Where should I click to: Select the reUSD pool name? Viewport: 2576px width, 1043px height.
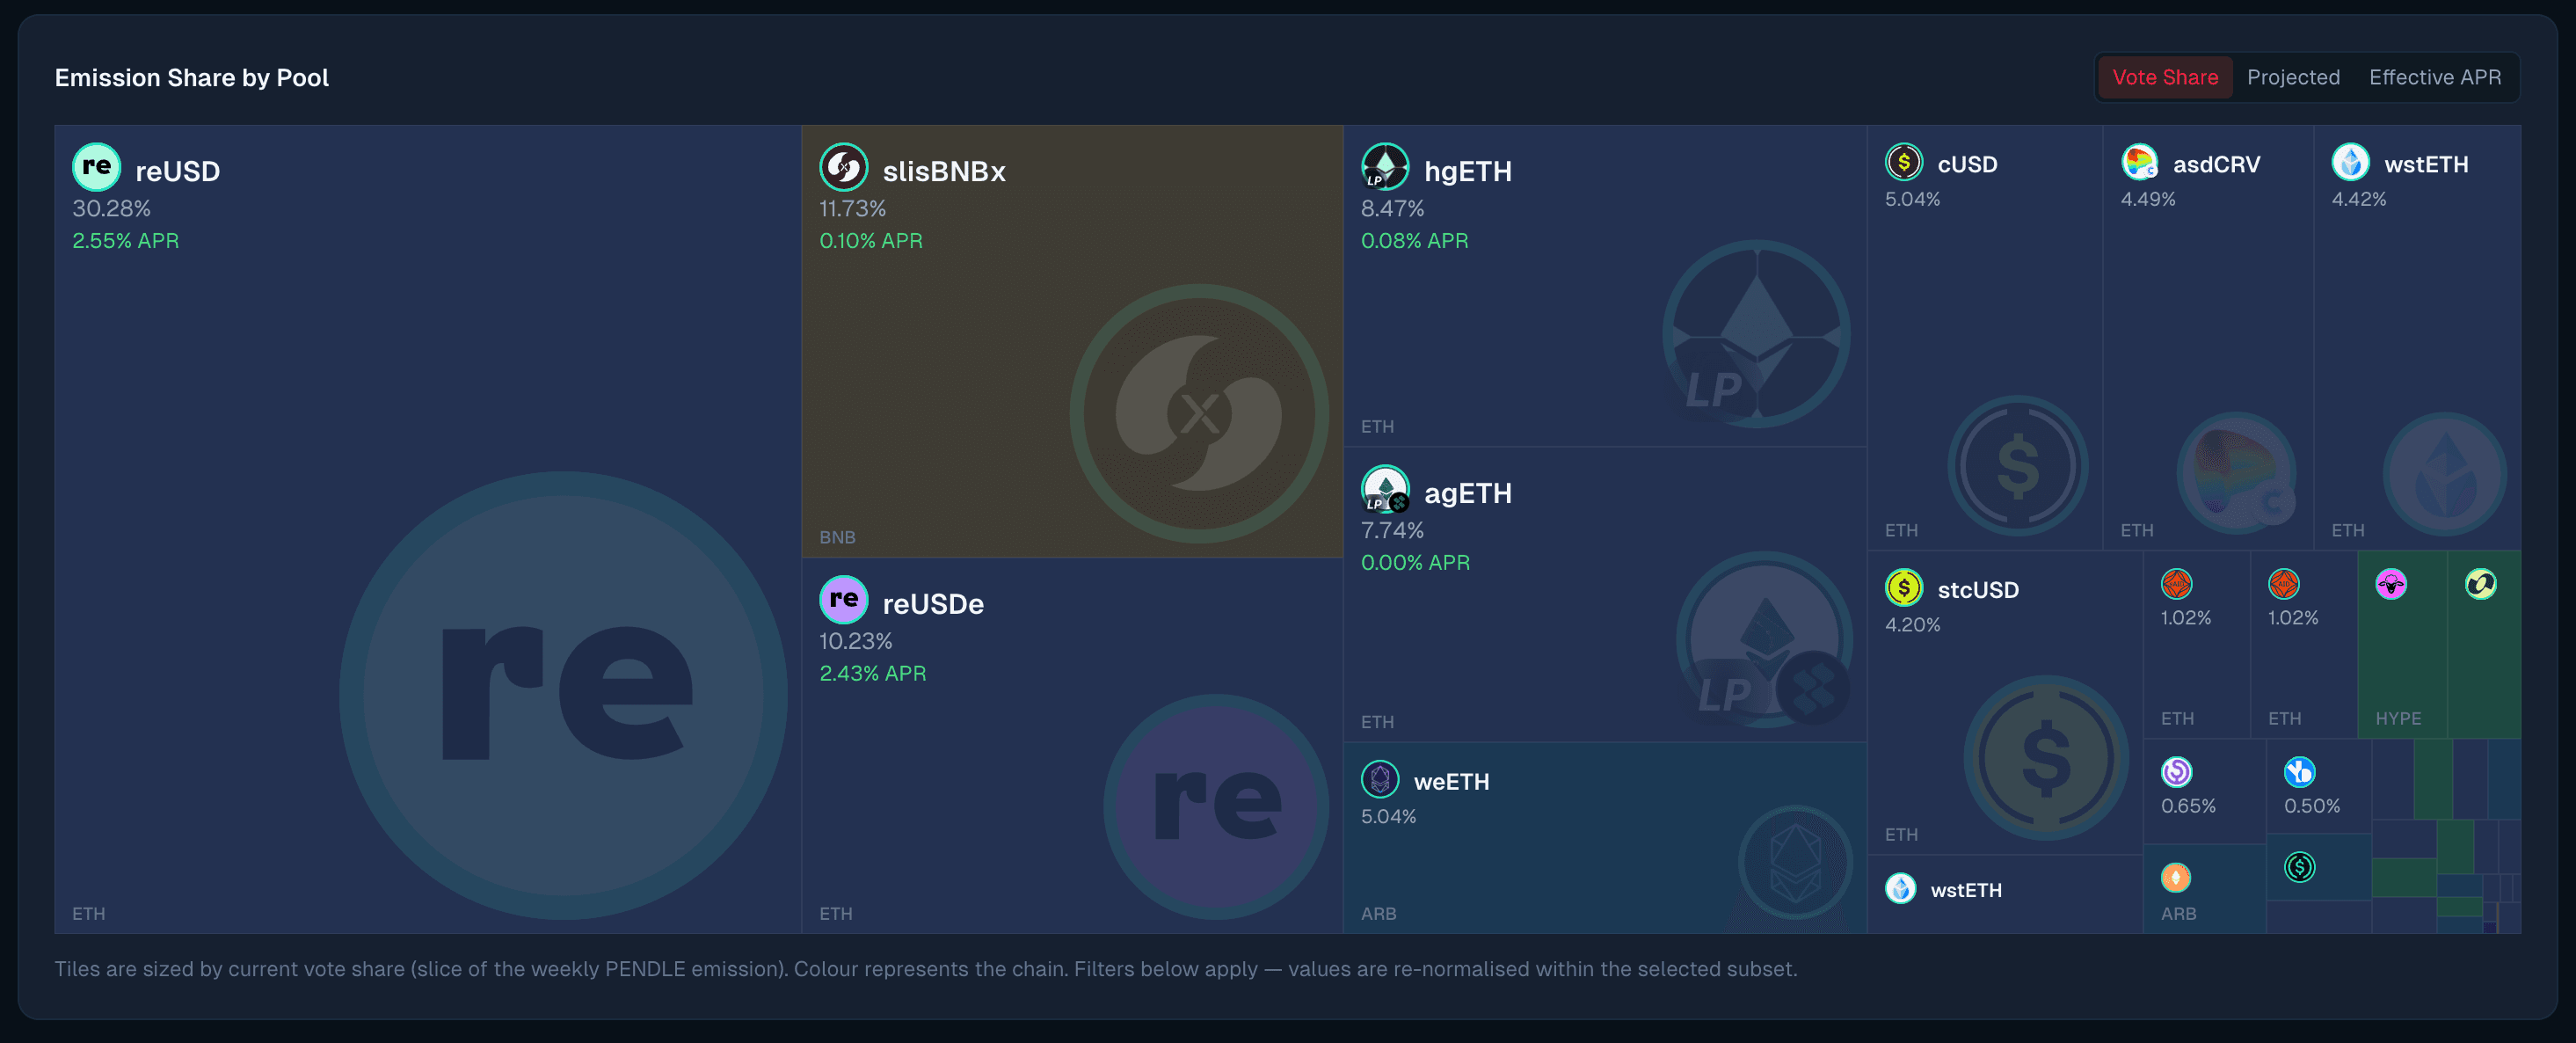[178, 171]
